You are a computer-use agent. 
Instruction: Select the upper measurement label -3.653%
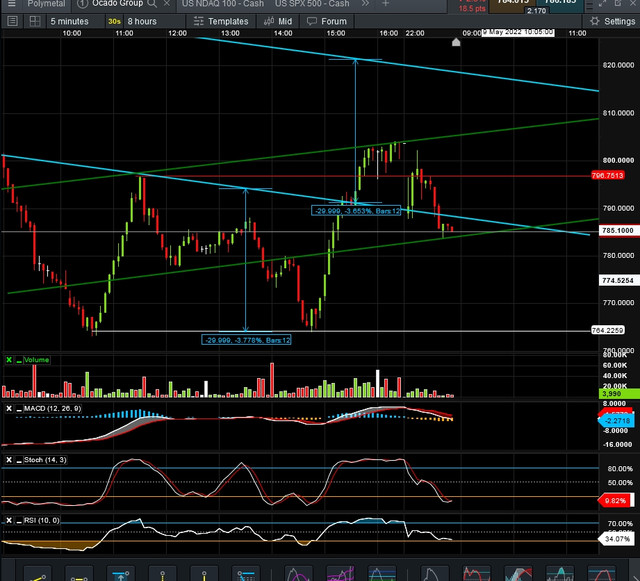click(x=356, y=211)
